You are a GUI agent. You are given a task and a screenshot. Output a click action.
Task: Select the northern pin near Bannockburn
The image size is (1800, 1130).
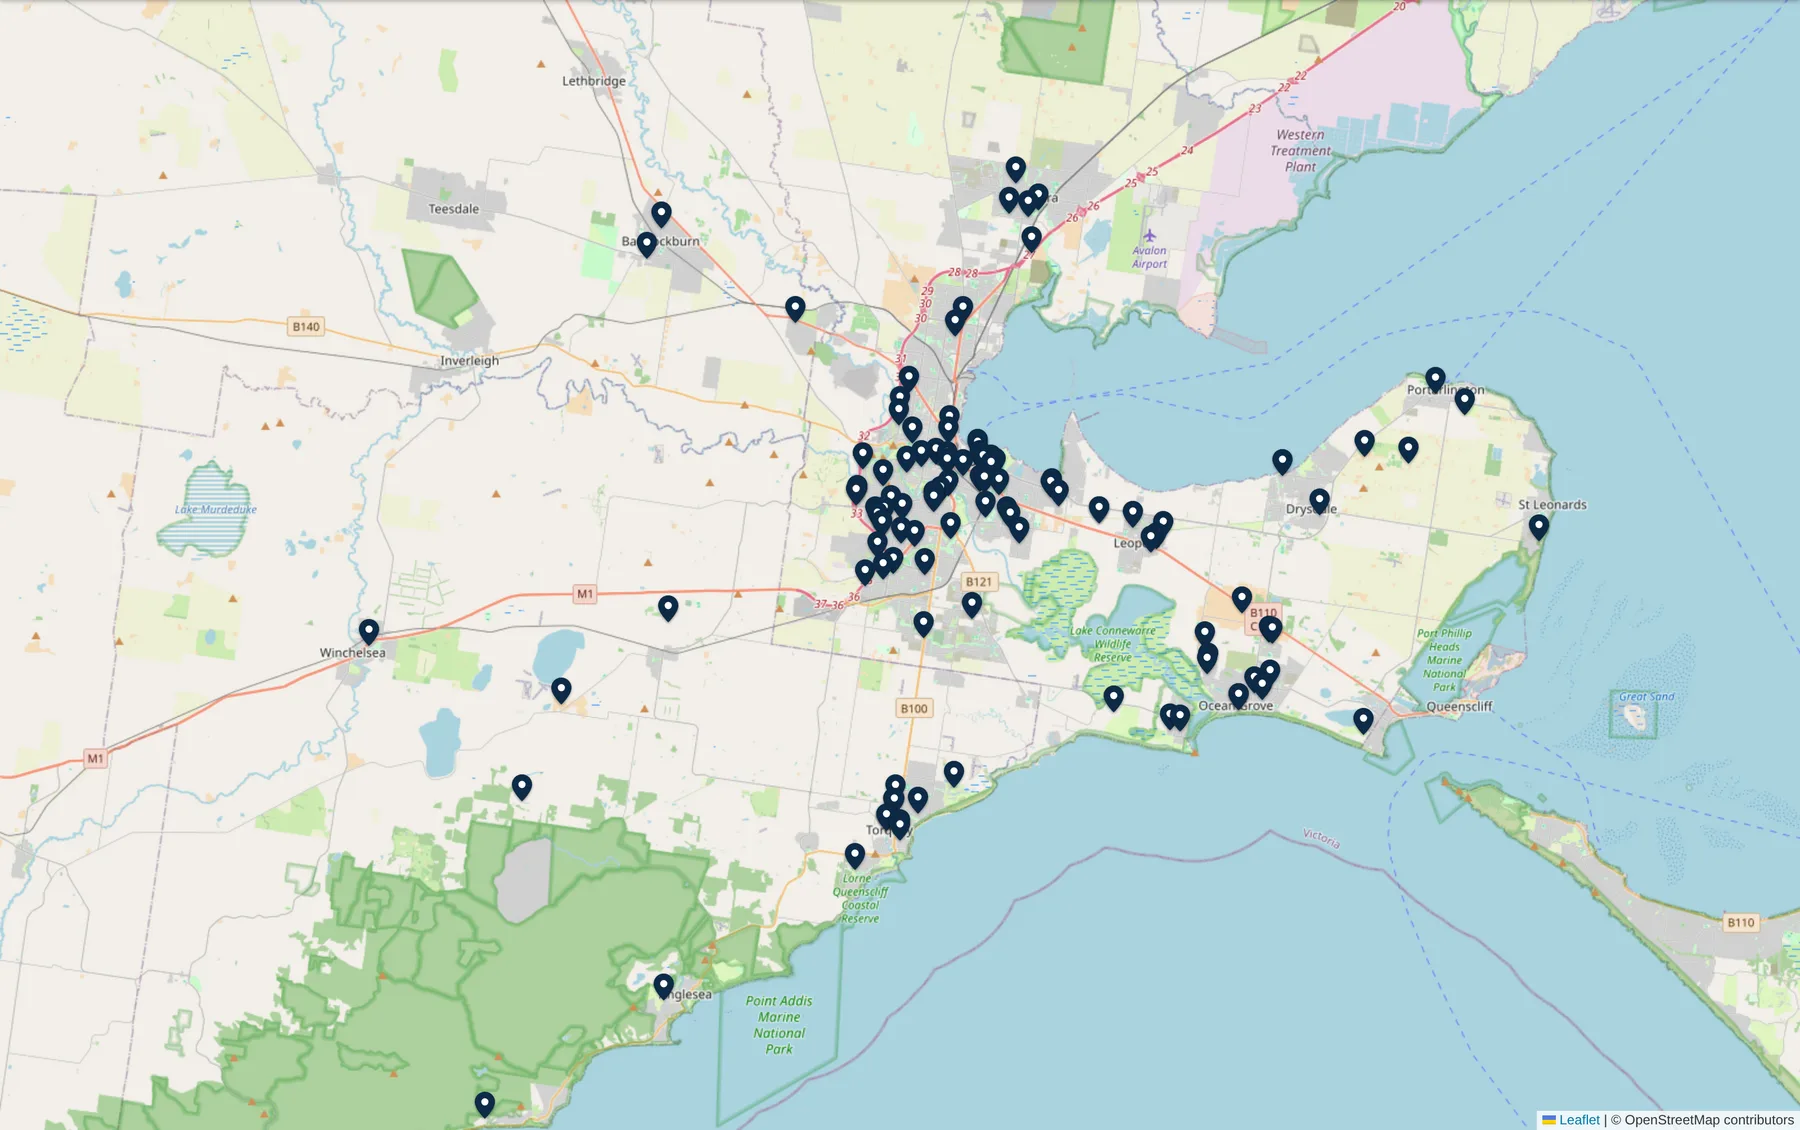pos(661,214)
